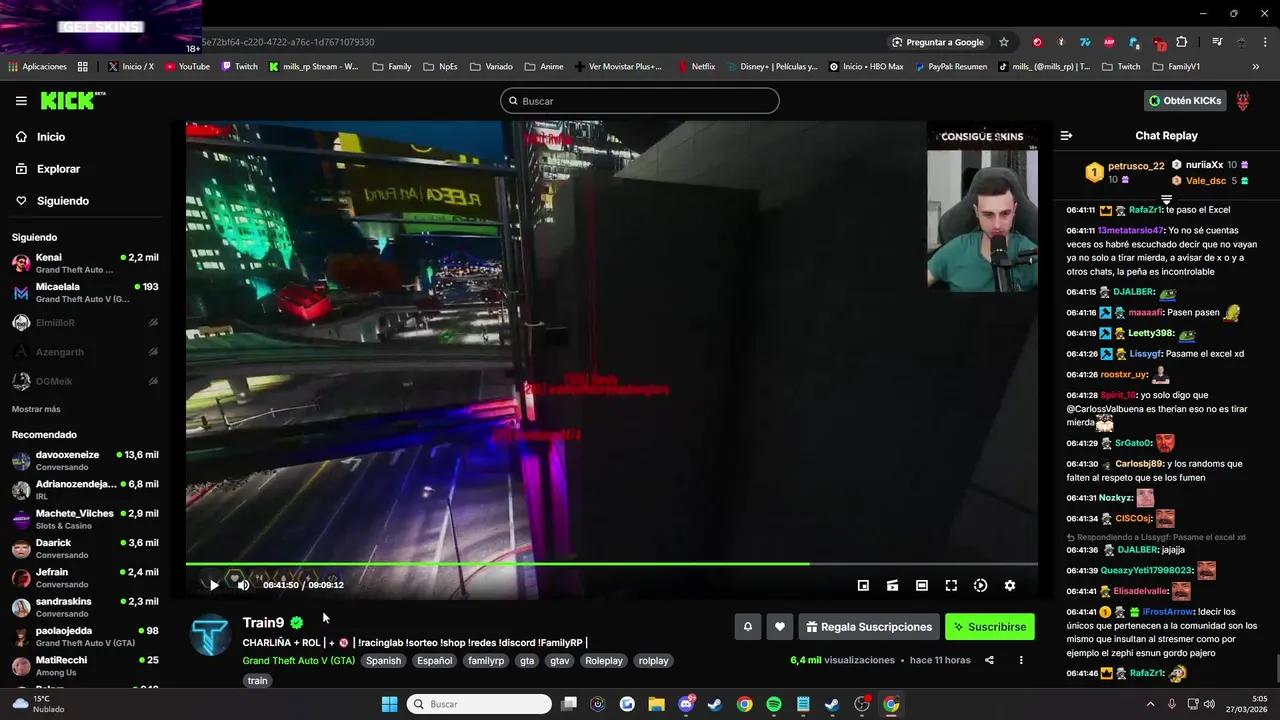
Task: Open Micaelala's channel in sidebar
Action: point(85,293)
